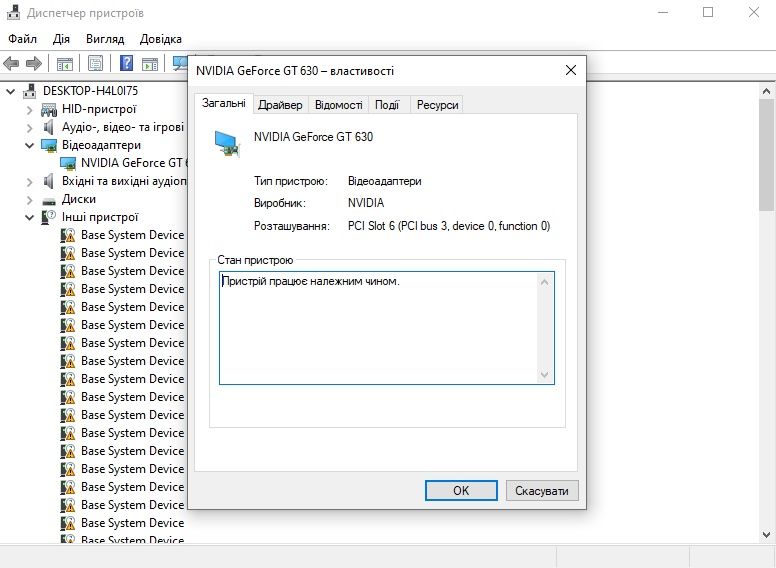Click the computer icon beside DESKTOP-H4L0I75

coord(30,91)
